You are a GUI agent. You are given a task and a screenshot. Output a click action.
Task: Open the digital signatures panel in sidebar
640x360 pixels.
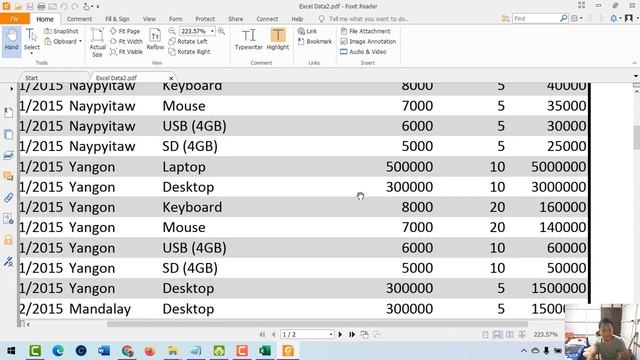pos(8,261)
